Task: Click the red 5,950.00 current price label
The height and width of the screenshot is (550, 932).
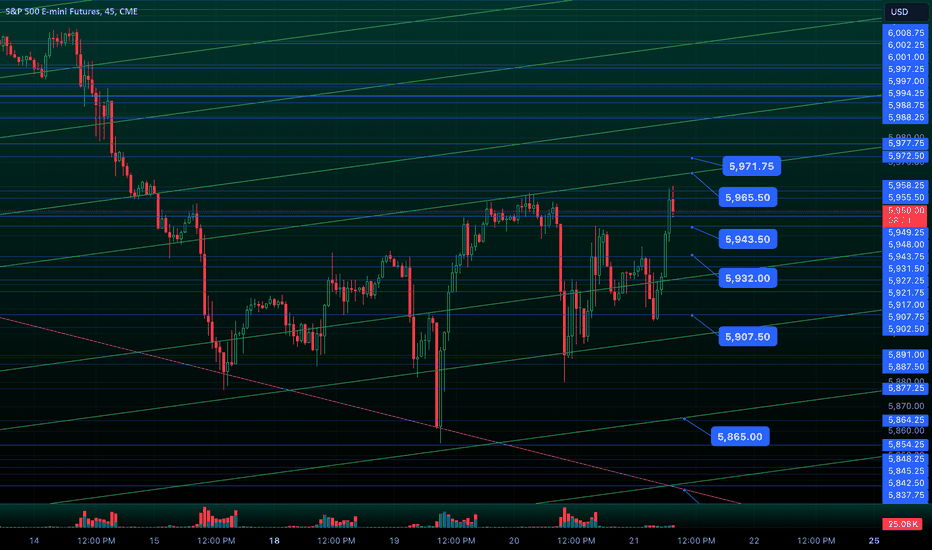Action: [906, 215]
